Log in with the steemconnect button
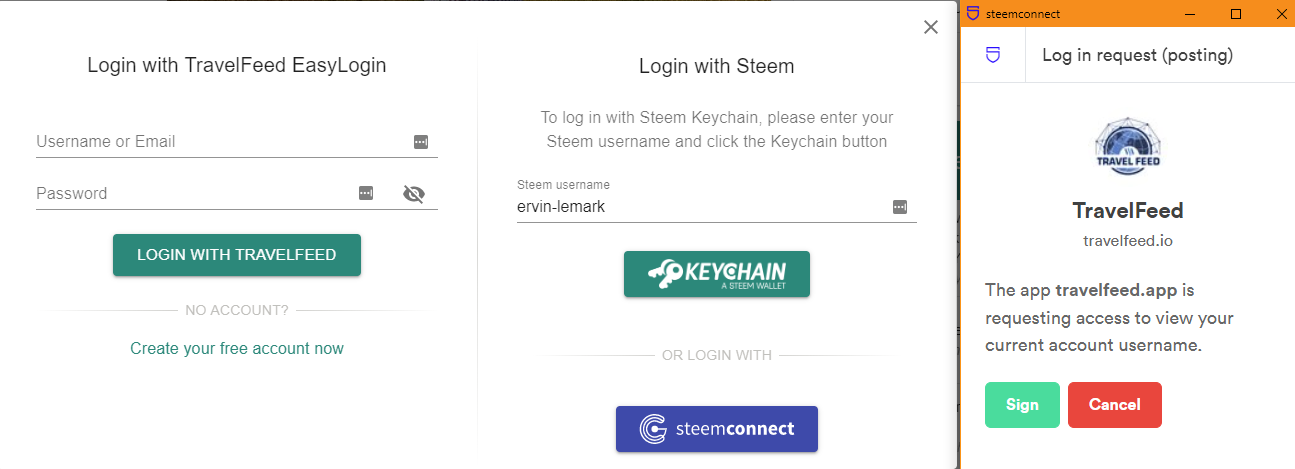Viewport: 1295px width, 469px height. coord(717,429)
